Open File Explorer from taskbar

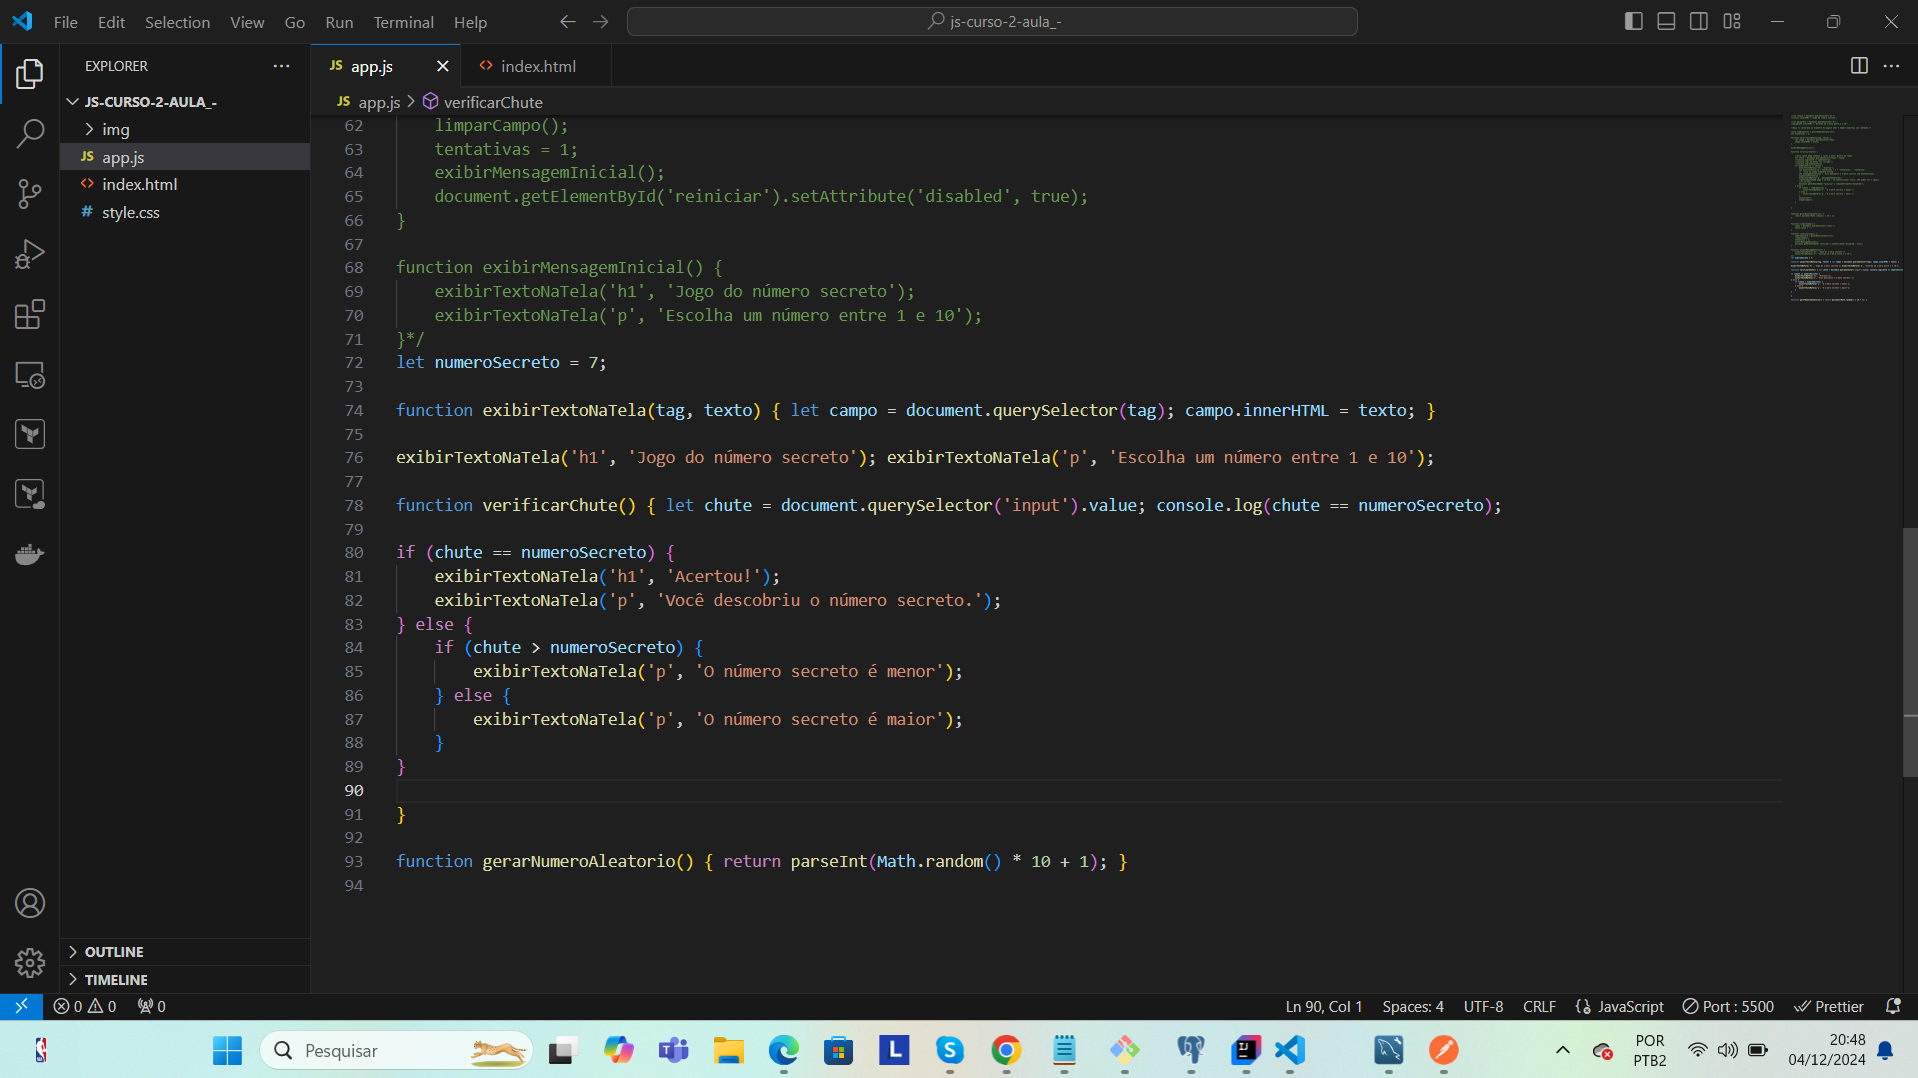[728, 1050]
